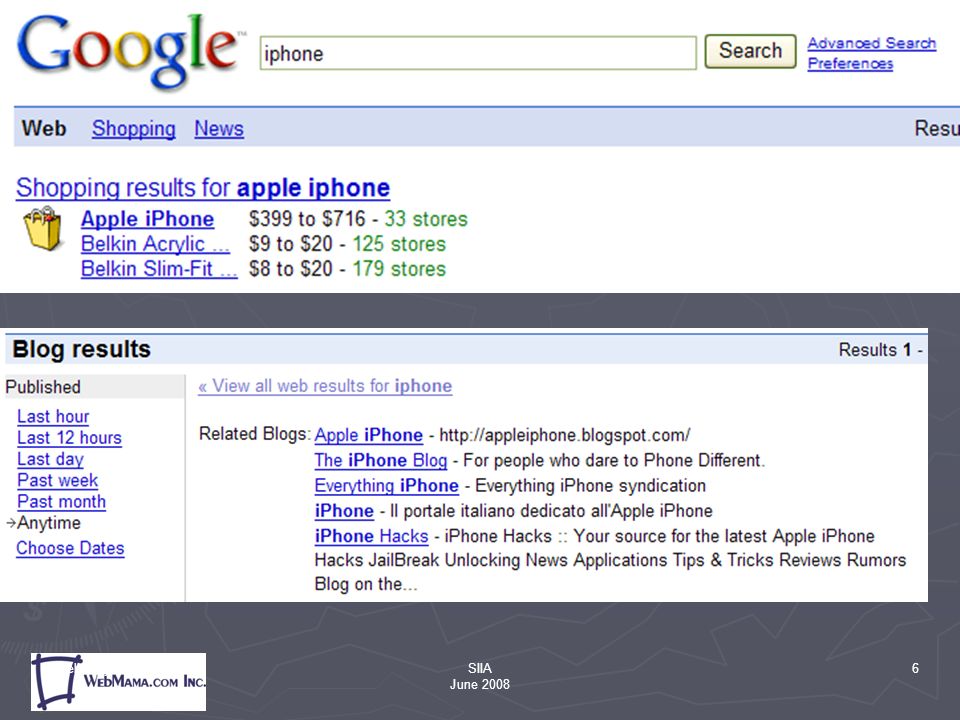Filter blogs by Last day

[50, 459]
